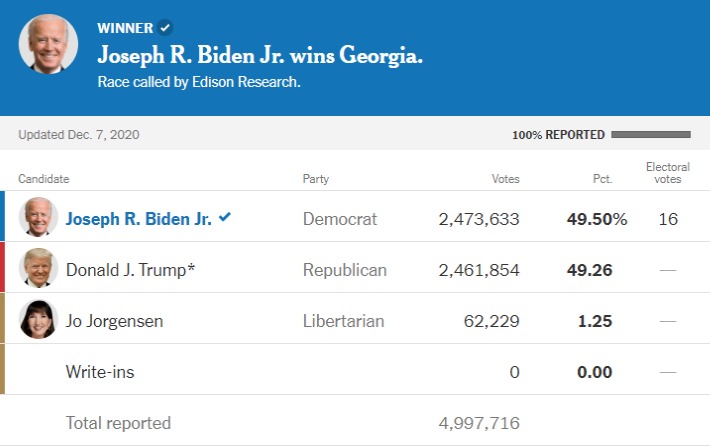Click Biden's large portrait in banner
Image resolution: width=710 pixels, height=448 pixels.
click(48, 44)
